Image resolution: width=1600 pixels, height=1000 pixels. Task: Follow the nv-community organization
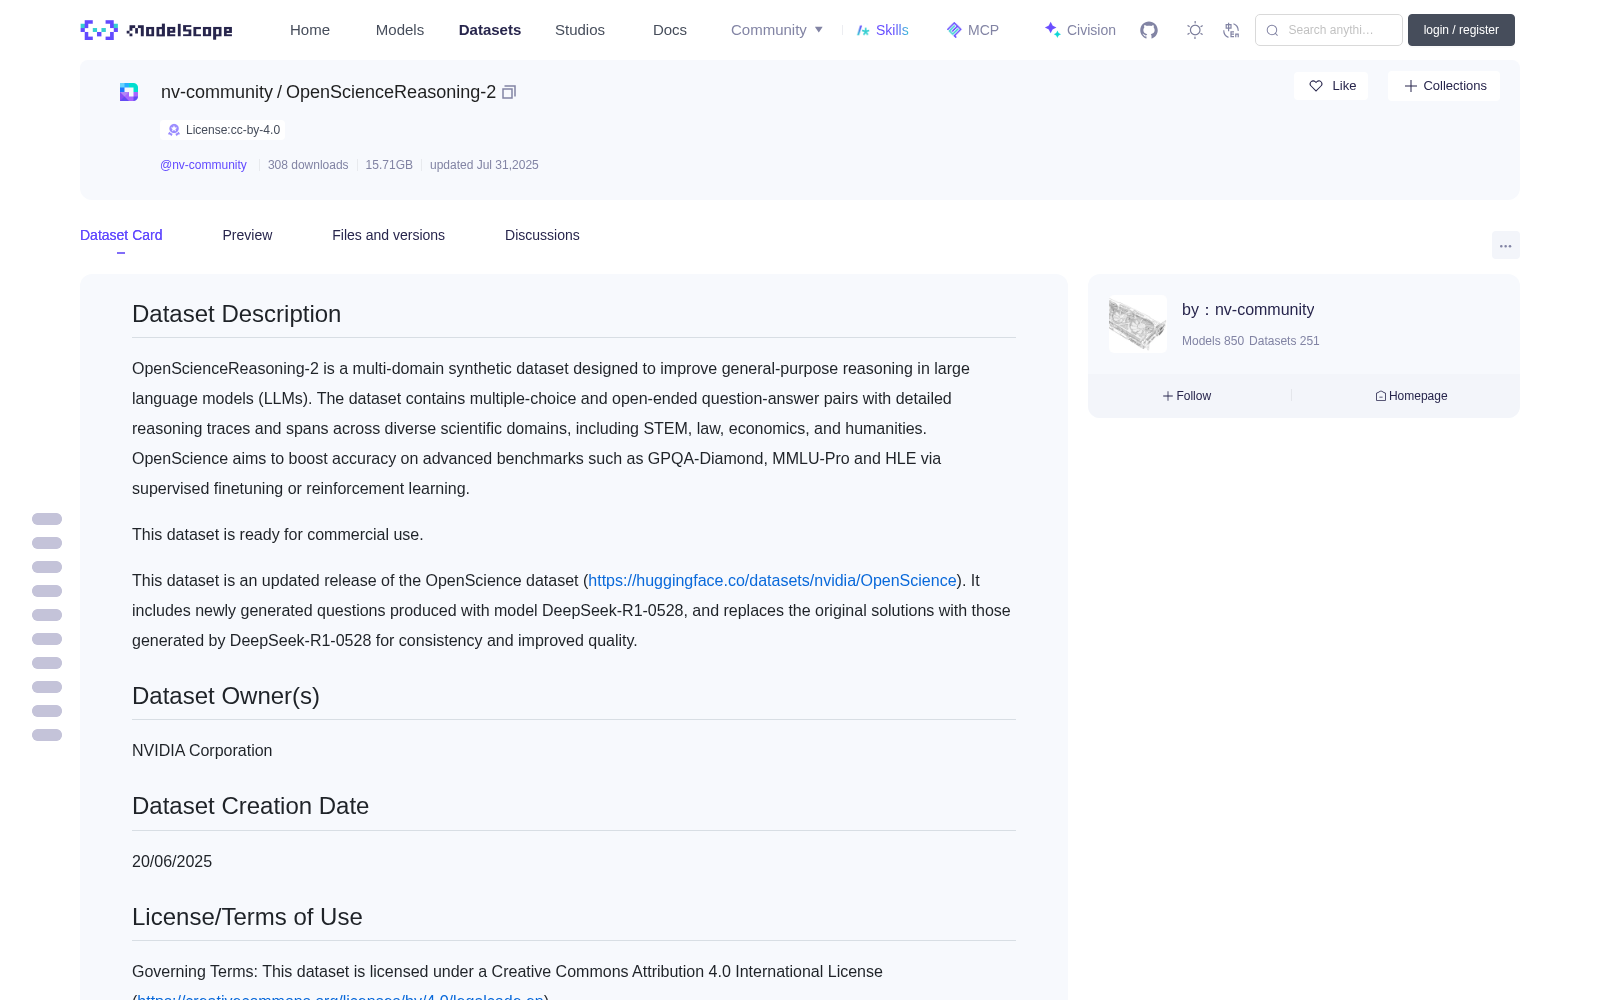coord(1187,396)
